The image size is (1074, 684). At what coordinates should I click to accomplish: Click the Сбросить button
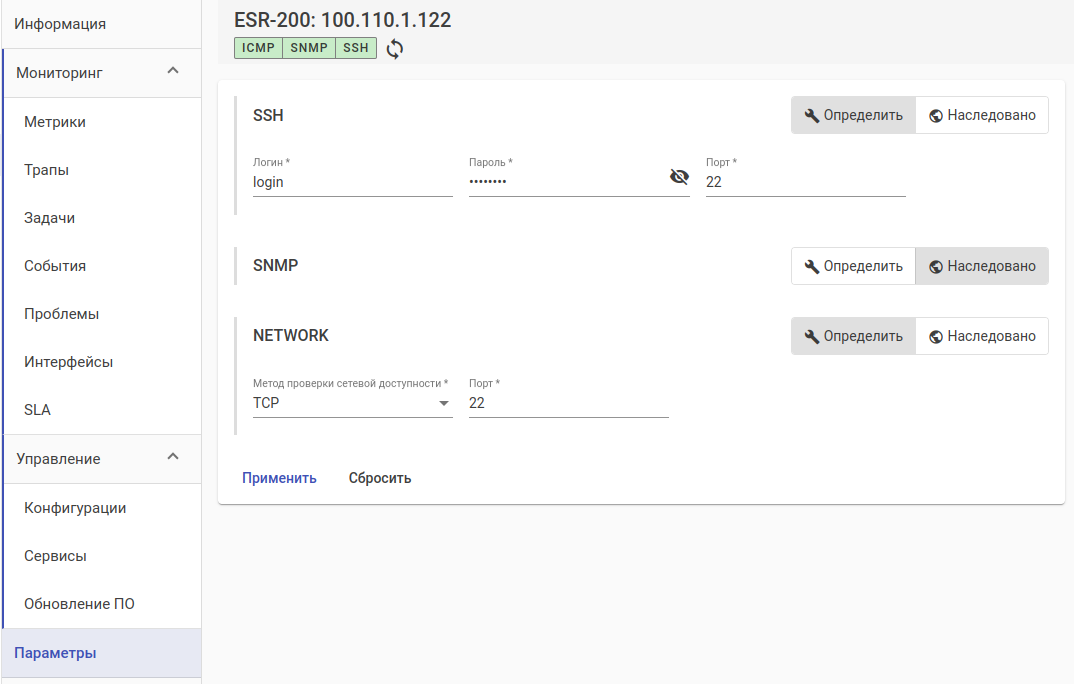pyautogui.click(x=379, y=478)
